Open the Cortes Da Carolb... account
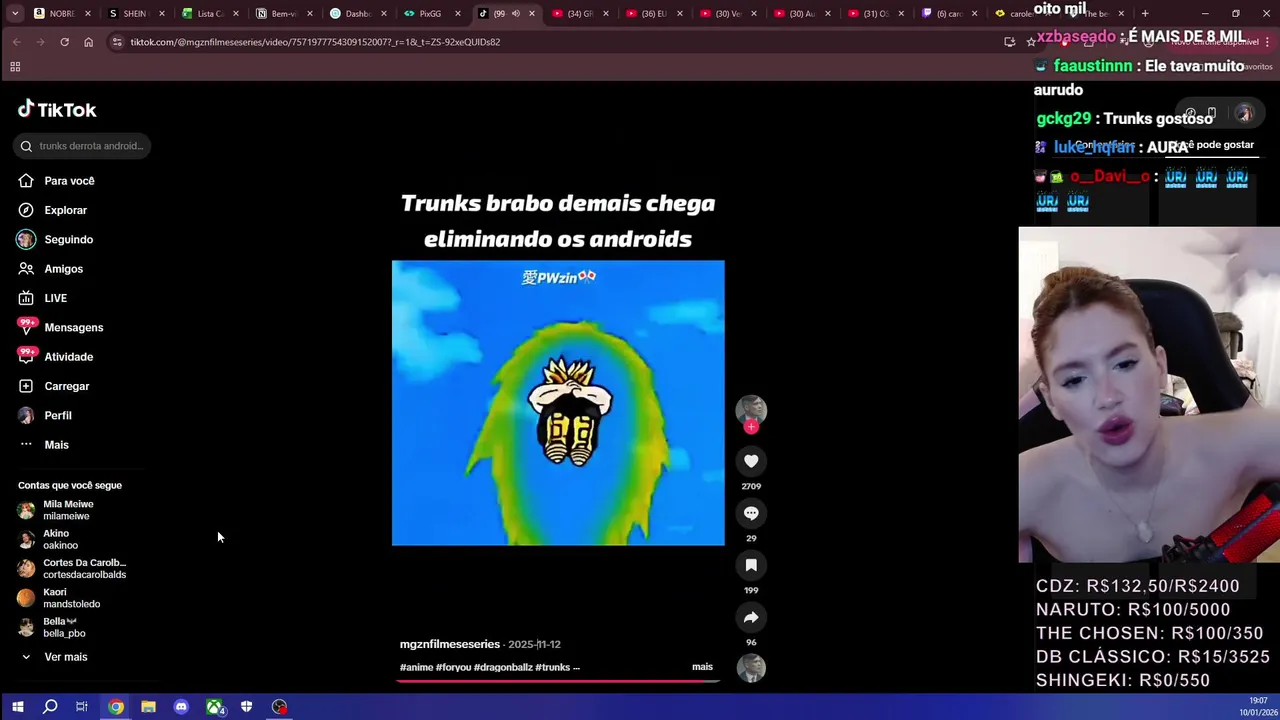The height and width of the screenshot is (720, 1280). (x=84, y=569)
